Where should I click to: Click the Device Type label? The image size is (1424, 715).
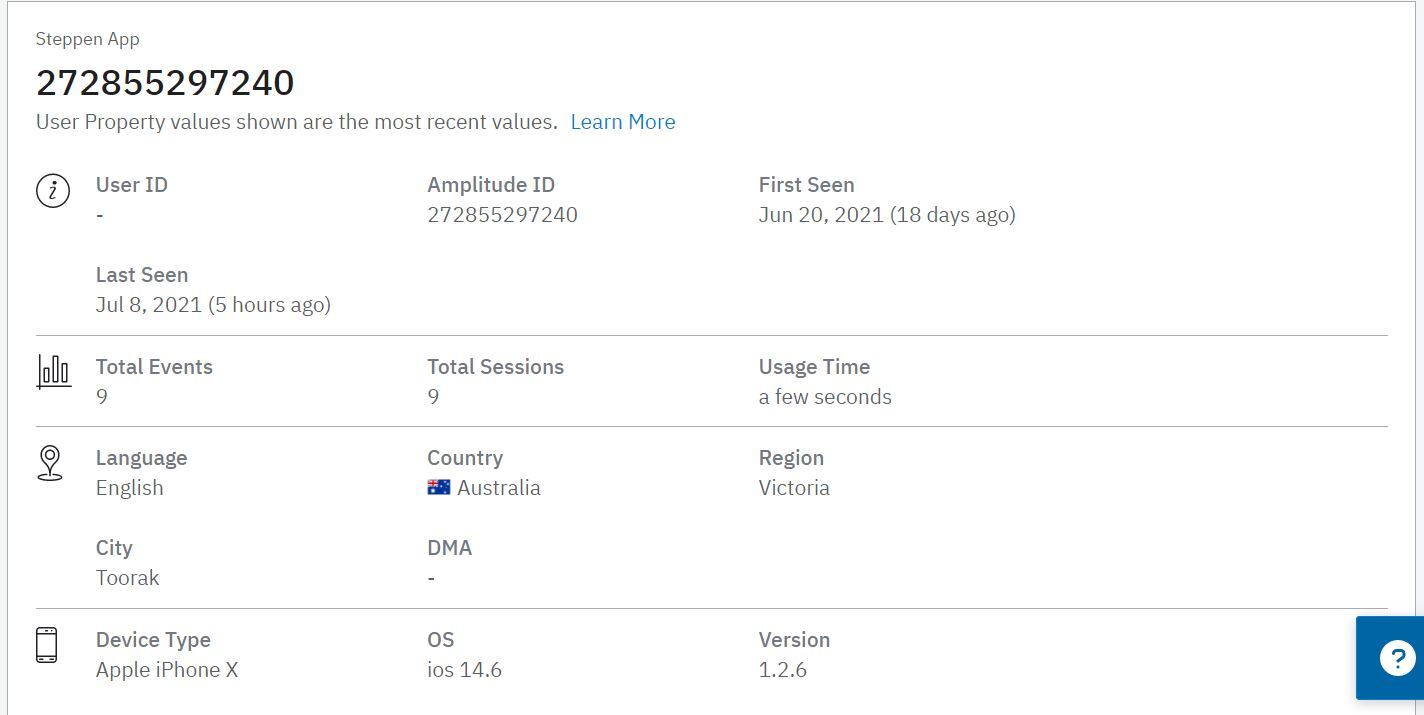point(153,640)
